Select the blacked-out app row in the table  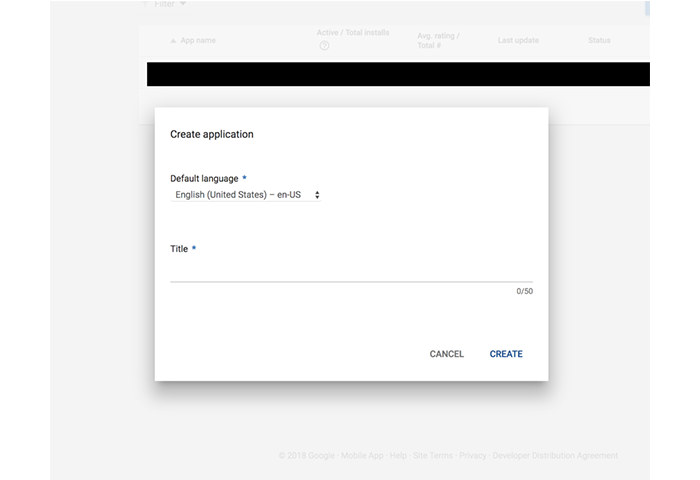[x=398, y=74]
